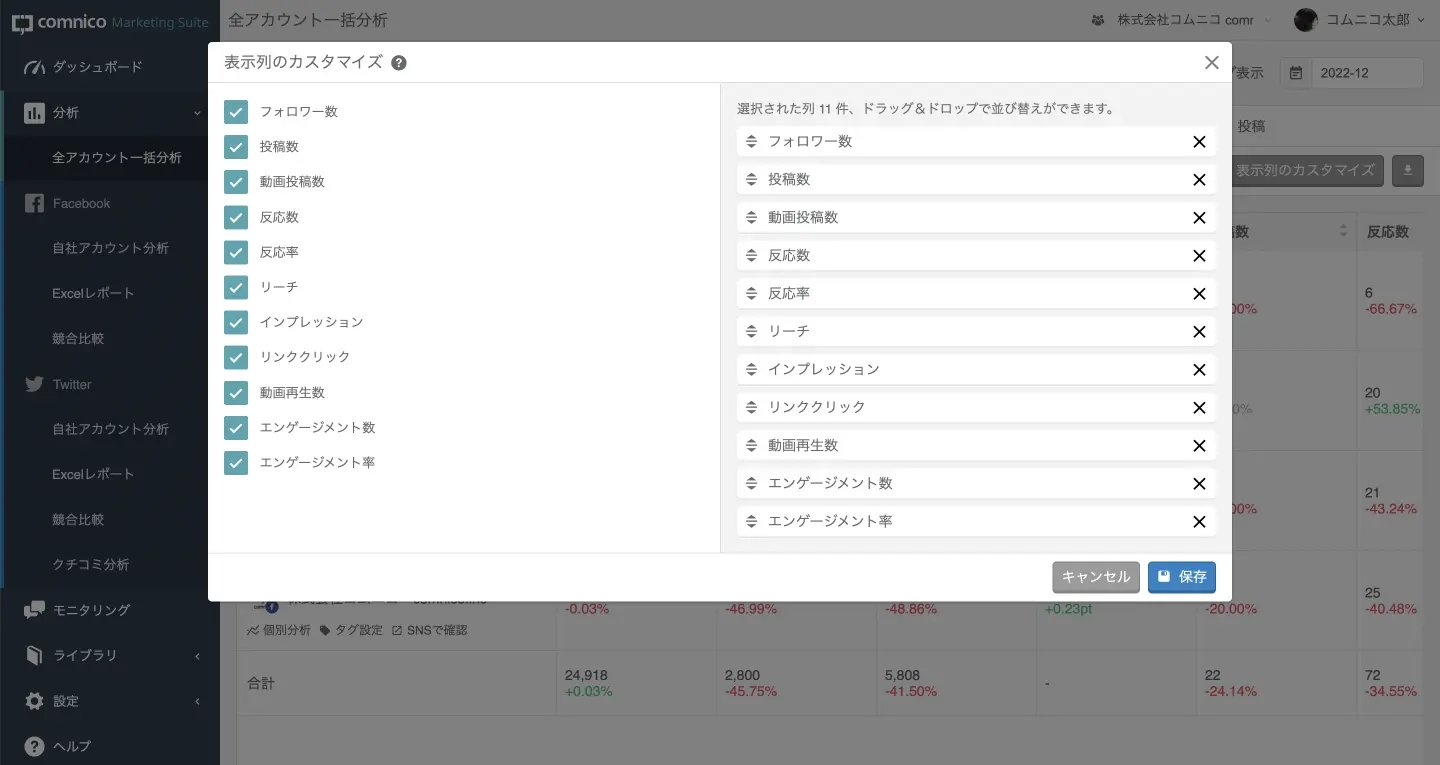Select 全アカウント一括分析 in the sidebar
Image resolution: width=1440 pixels, height=765 pixels.
(x=117, y=158)
